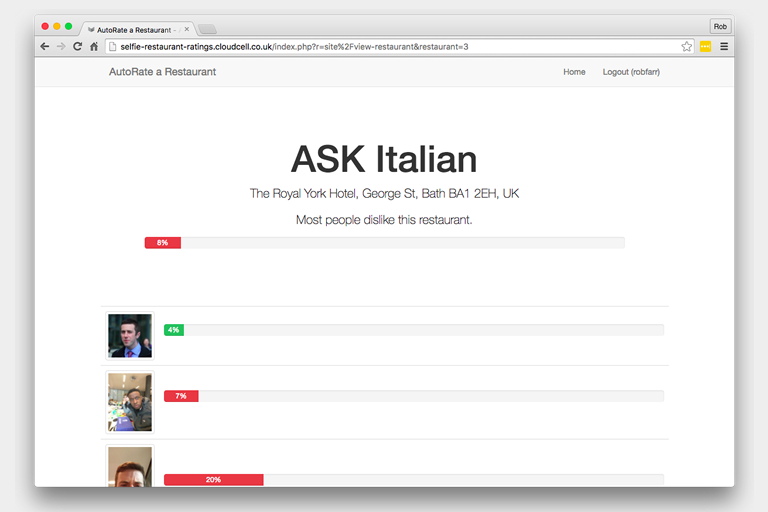Go to browser home page icon
Image resolution: width=768 pixels, height=512 pixels.
[94, 47]
